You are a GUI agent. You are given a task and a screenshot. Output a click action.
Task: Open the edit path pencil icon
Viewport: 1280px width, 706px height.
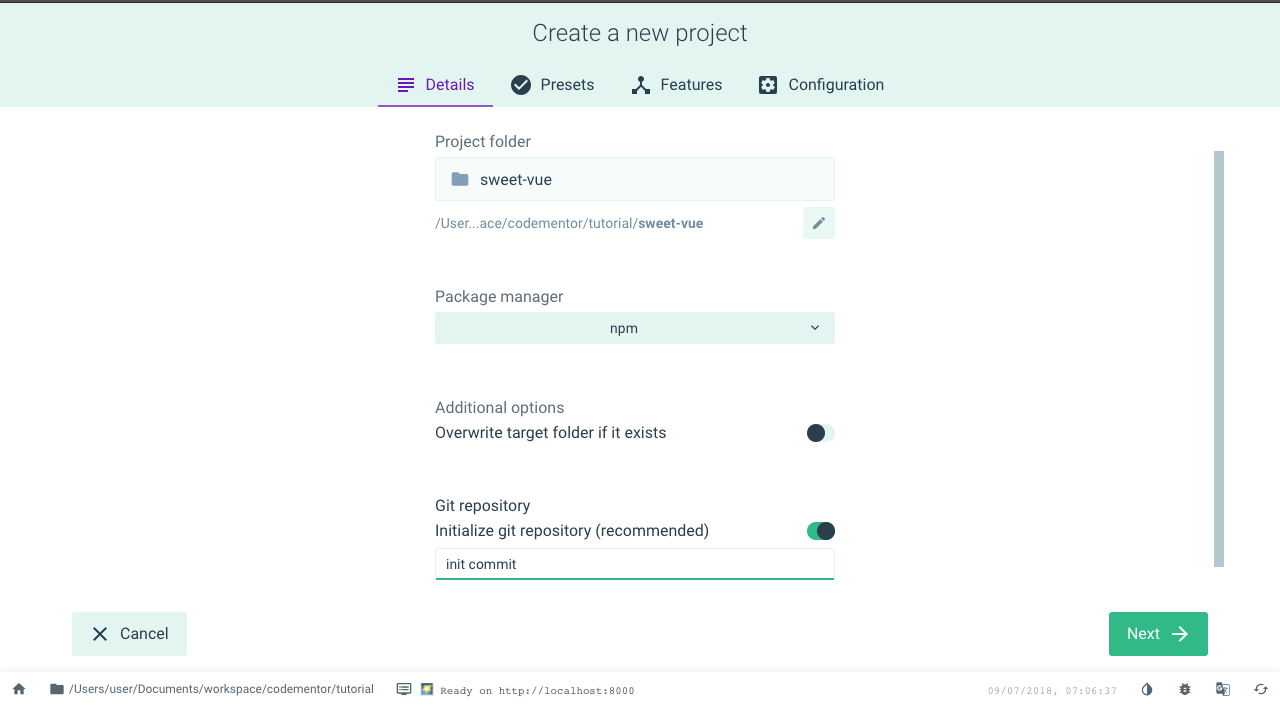click(818, 223)
